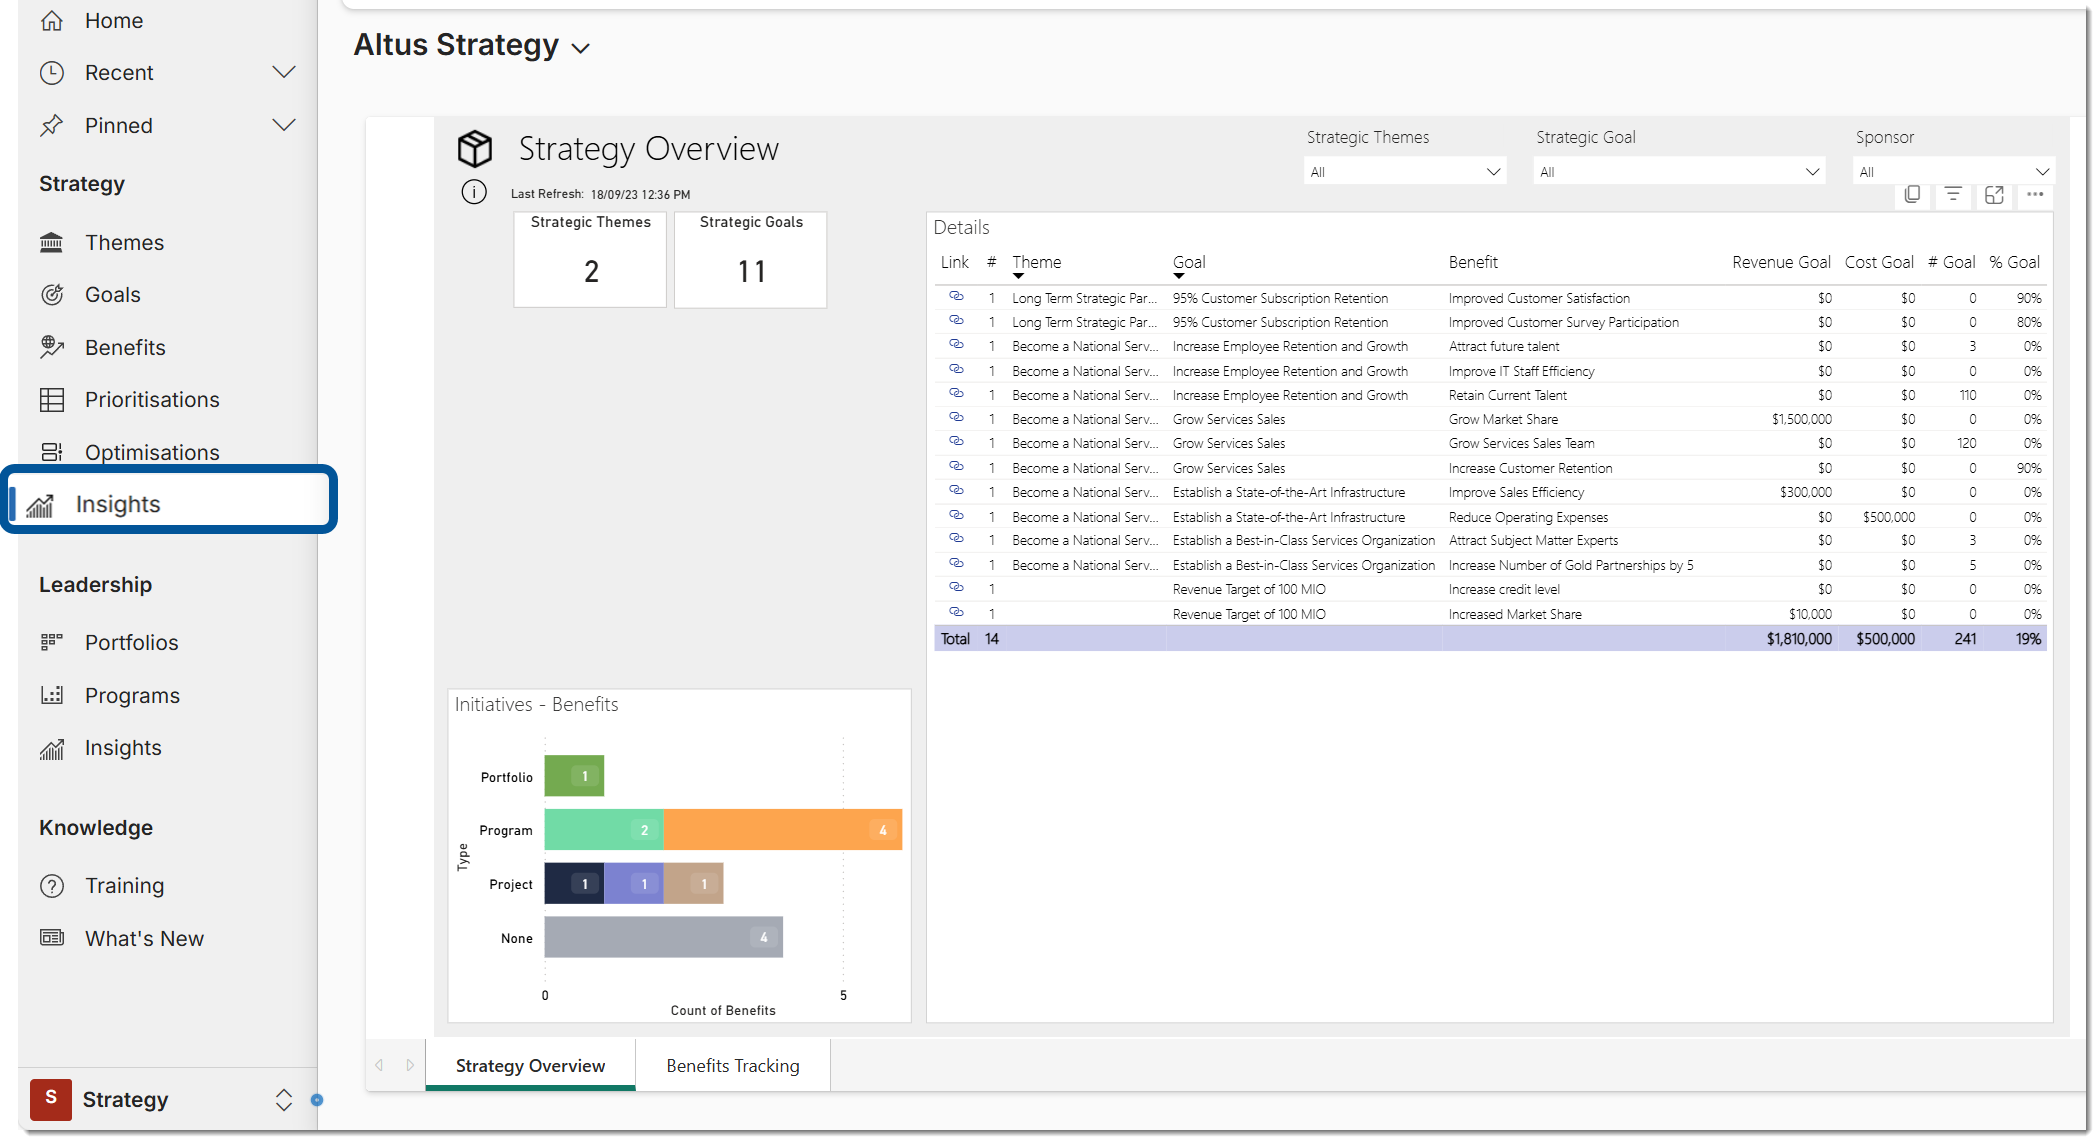Click the focus mode expand icon
Viewport: 2098px width, 1142px height.
click(x=1994, y=194)
